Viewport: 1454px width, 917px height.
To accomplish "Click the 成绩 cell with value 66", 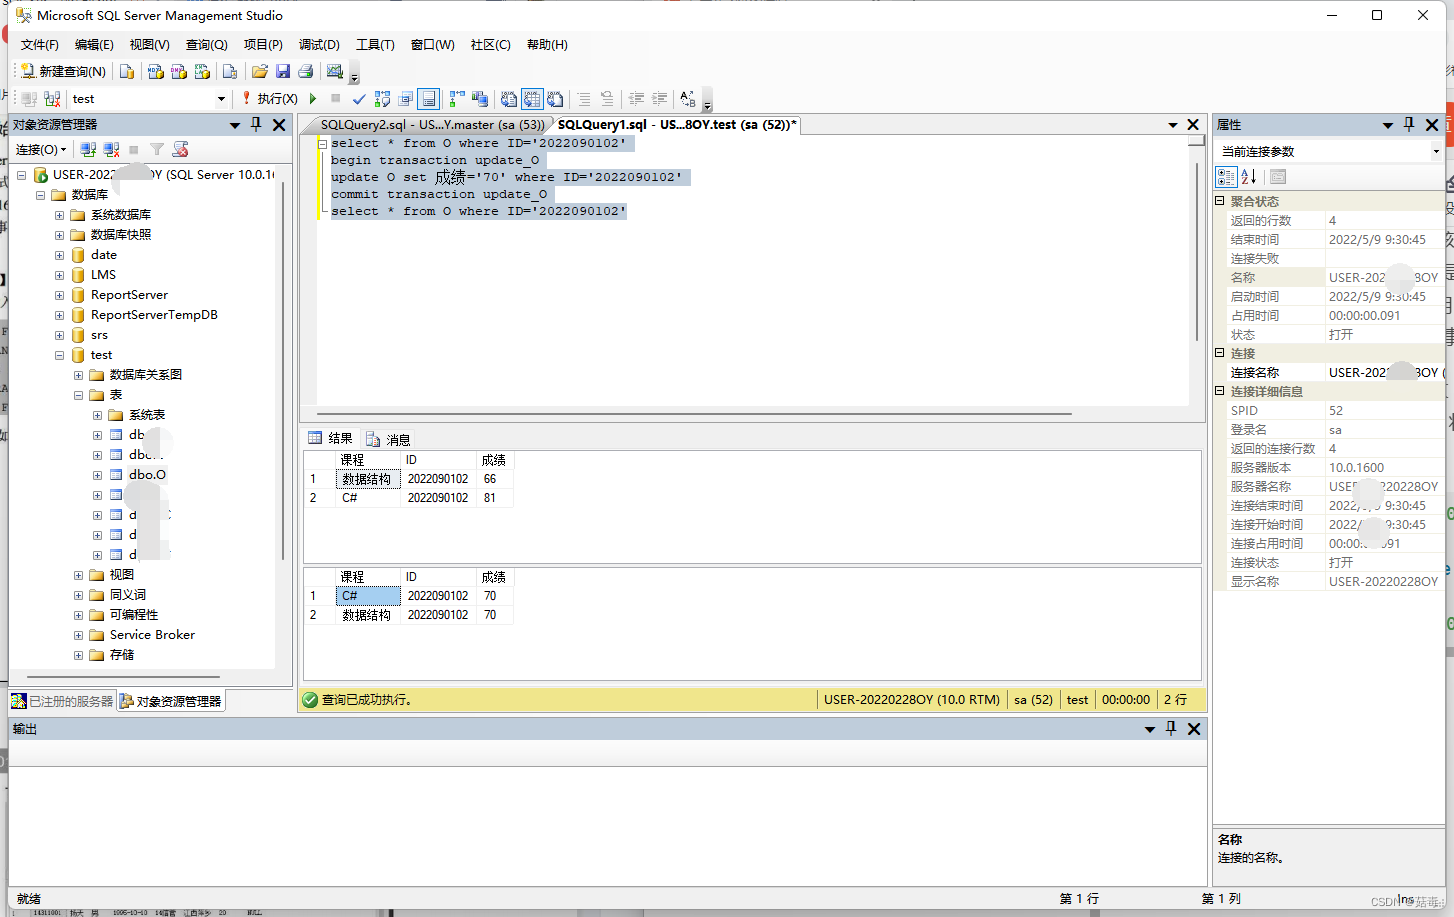I will pyautogui.click(x=495, y=479).
